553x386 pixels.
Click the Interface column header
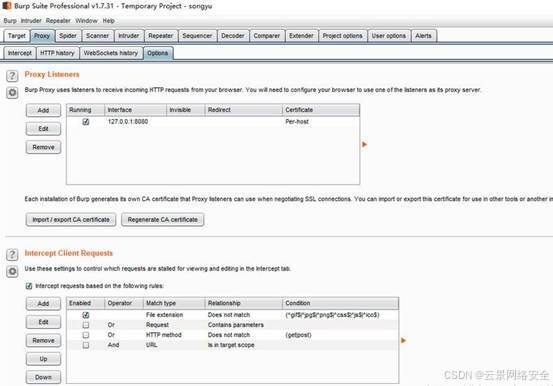(135, 110)
